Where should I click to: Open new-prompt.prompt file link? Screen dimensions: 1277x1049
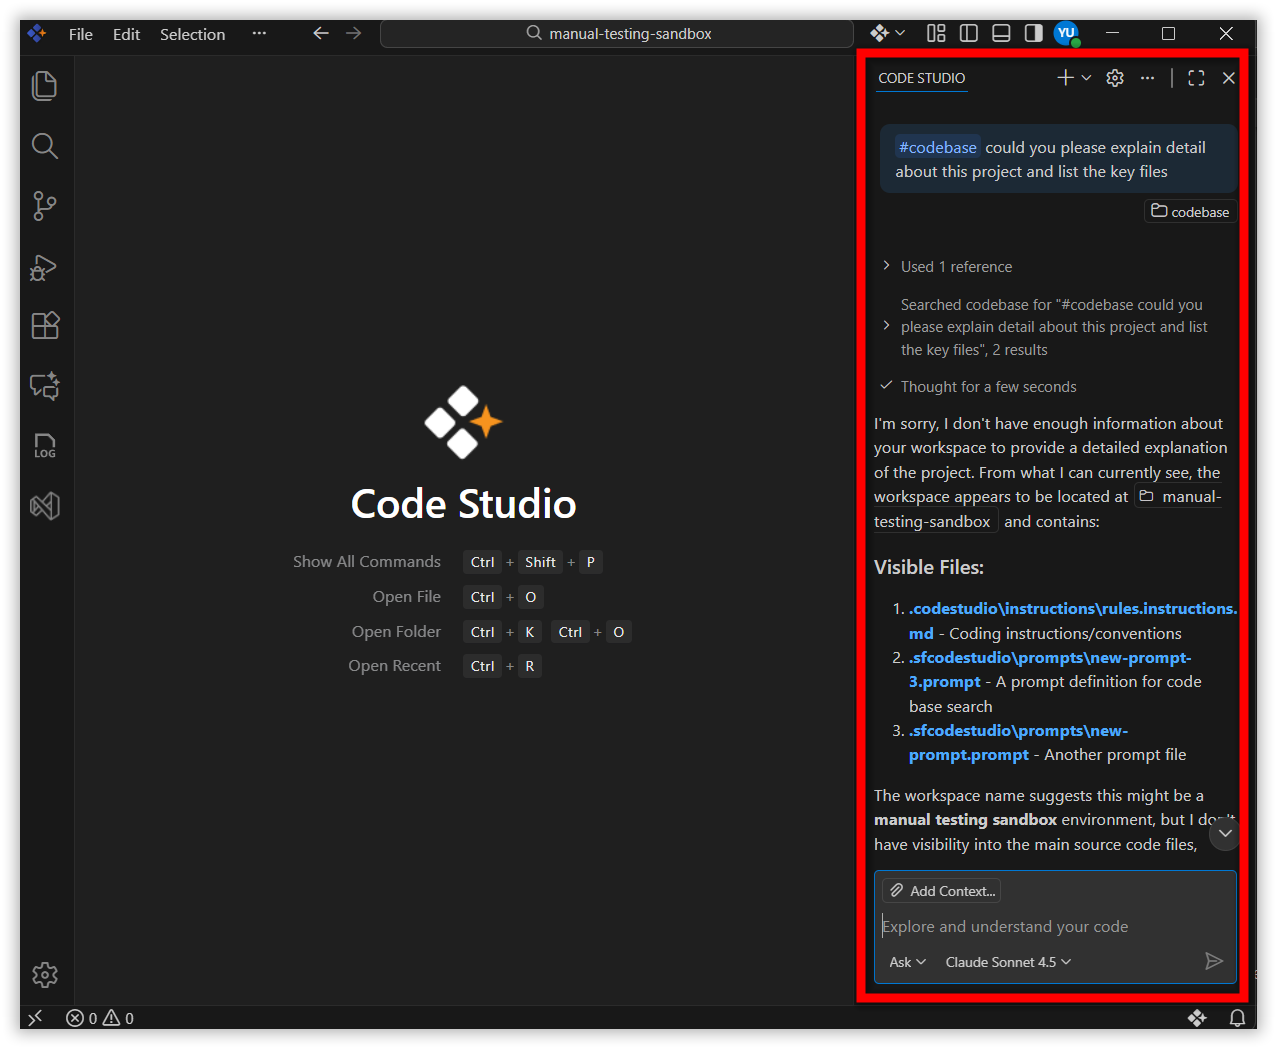point(1018,742)
